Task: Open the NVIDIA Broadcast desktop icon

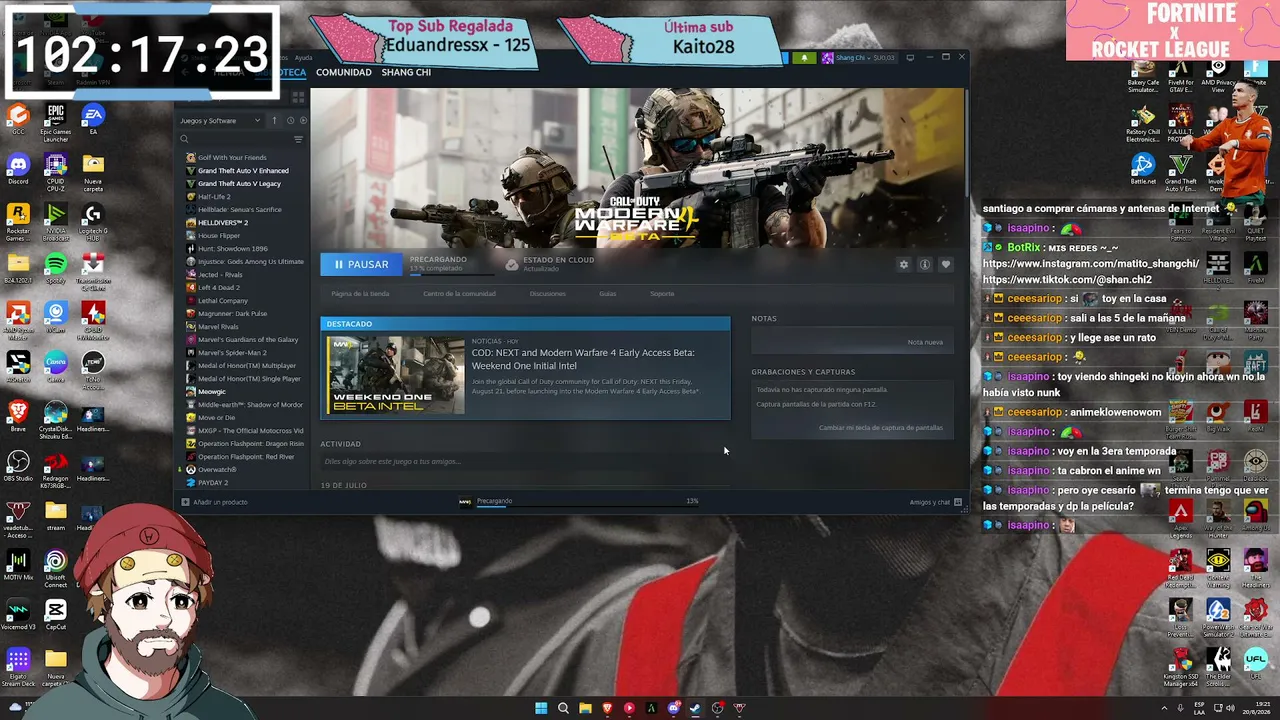Action: 56,221
